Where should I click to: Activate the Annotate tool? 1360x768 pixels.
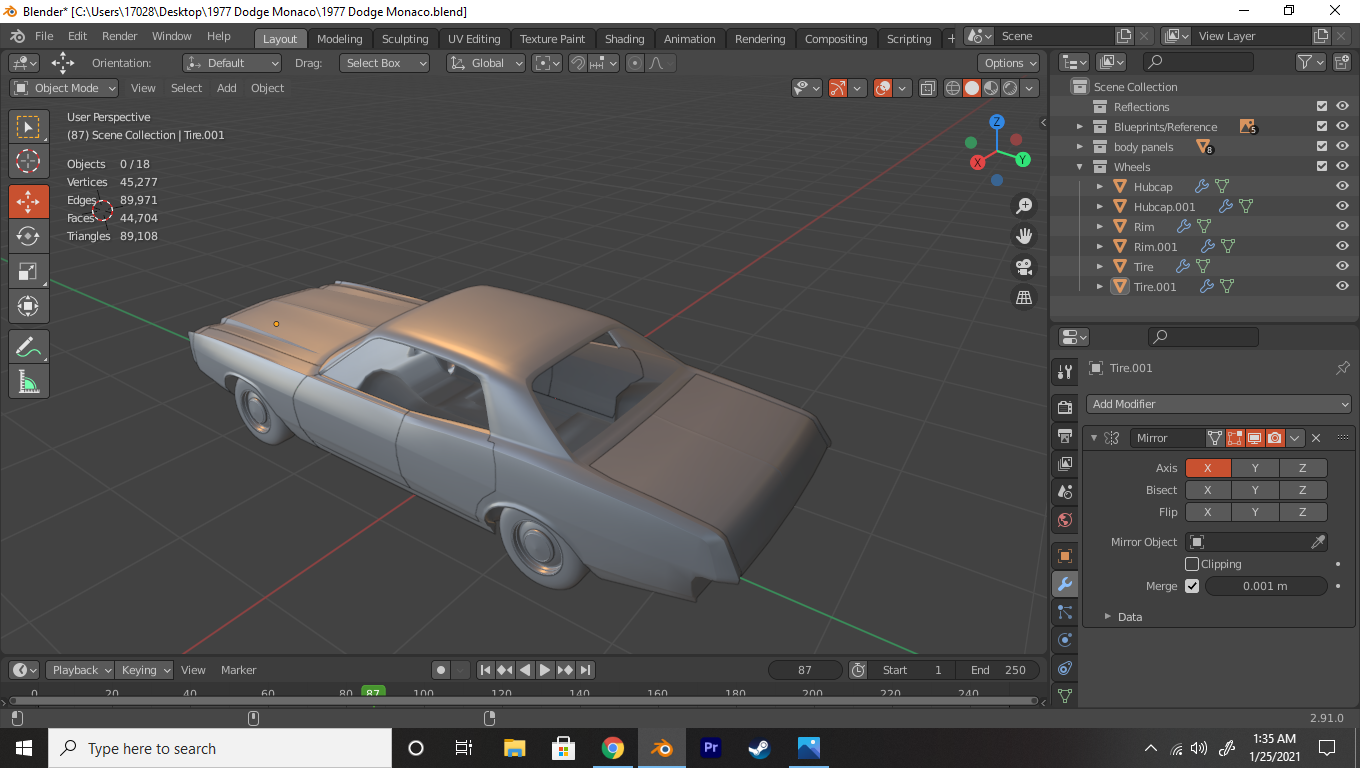28,347
